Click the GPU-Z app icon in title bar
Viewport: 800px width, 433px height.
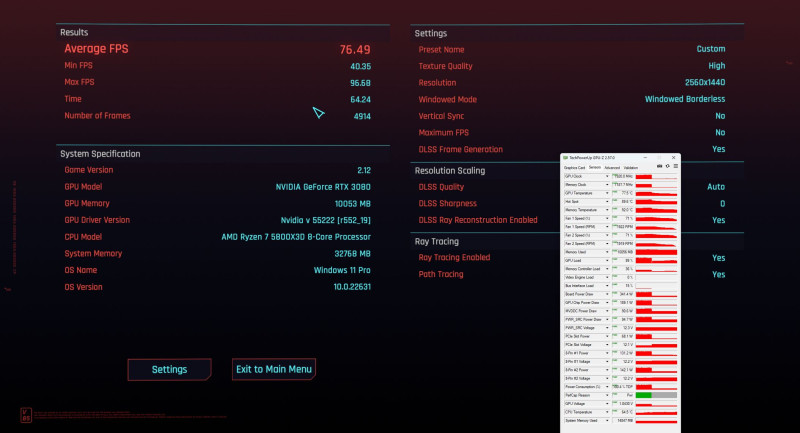(x=565, y=158)
